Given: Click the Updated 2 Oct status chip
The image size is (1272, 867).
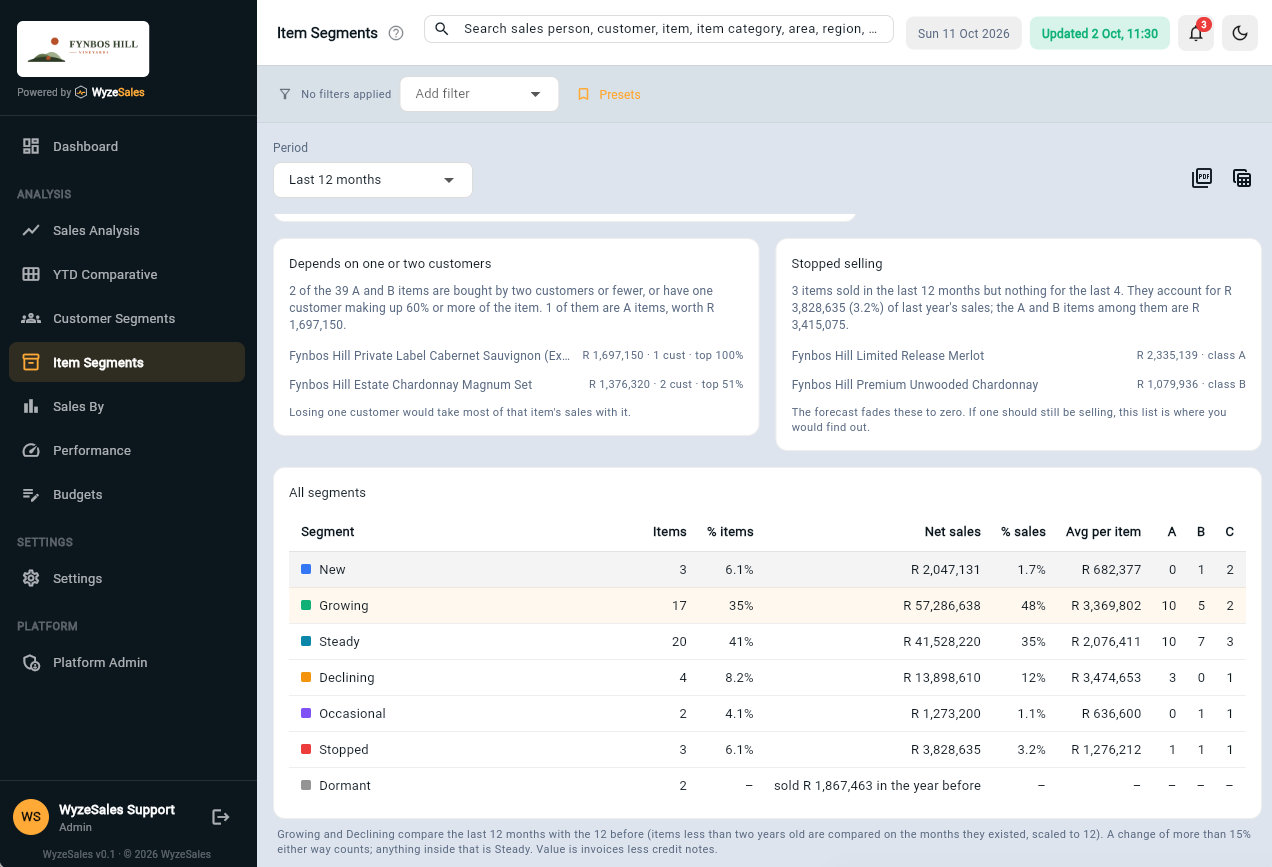Looking at the screenshot, I should (1100, 33).
